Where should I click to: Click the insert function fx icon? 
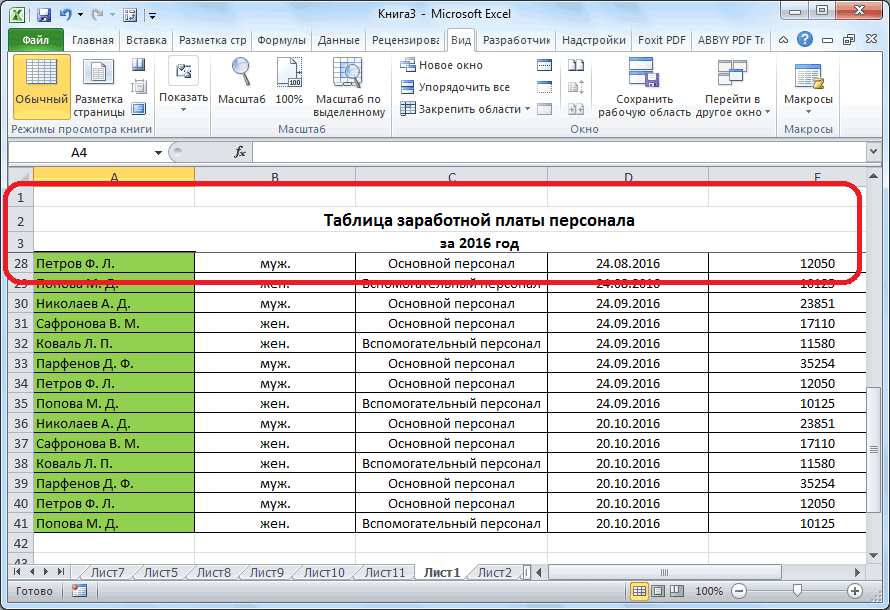[x=240, y=152]
